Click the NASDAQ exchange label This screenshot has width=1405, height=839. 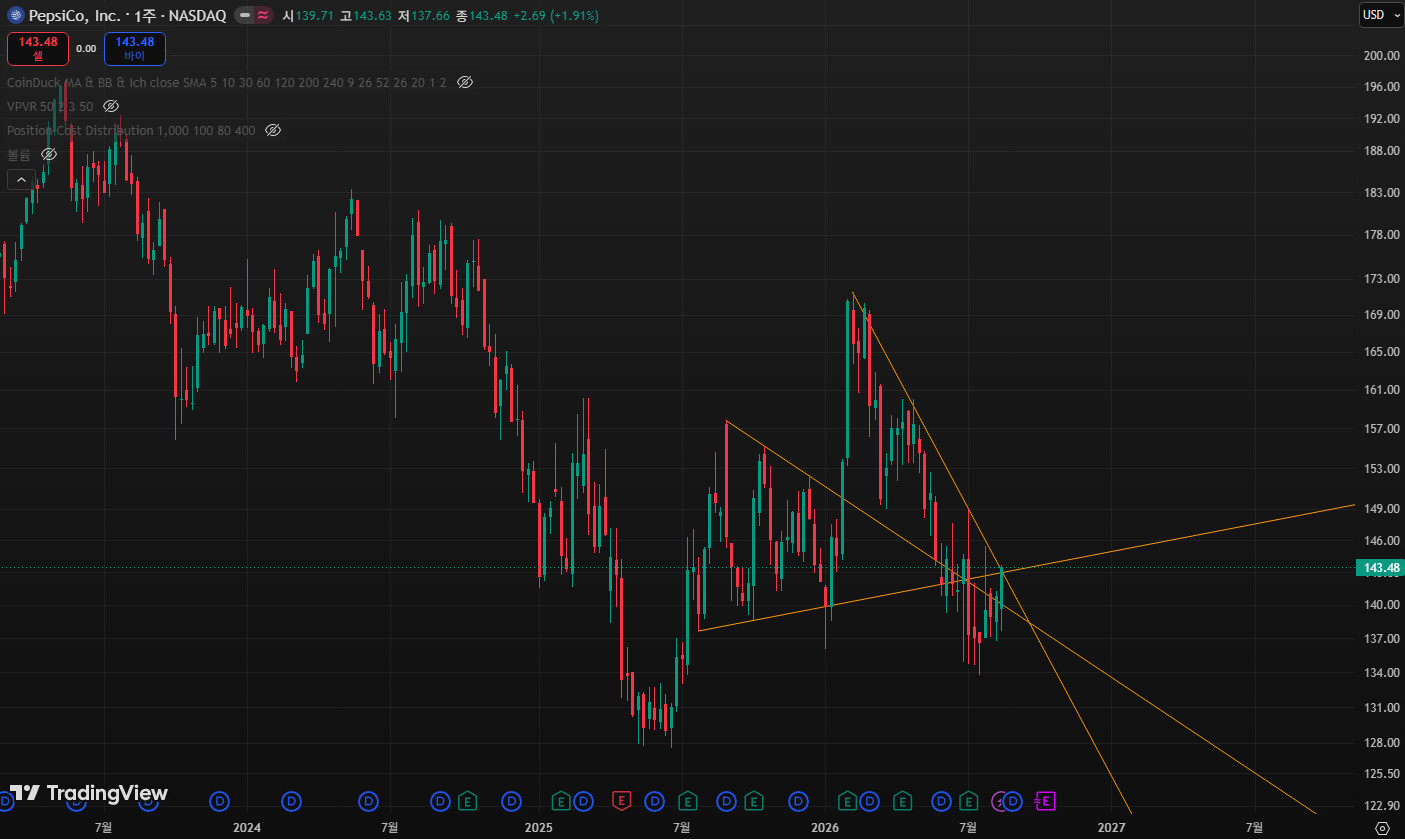[197, 15]
